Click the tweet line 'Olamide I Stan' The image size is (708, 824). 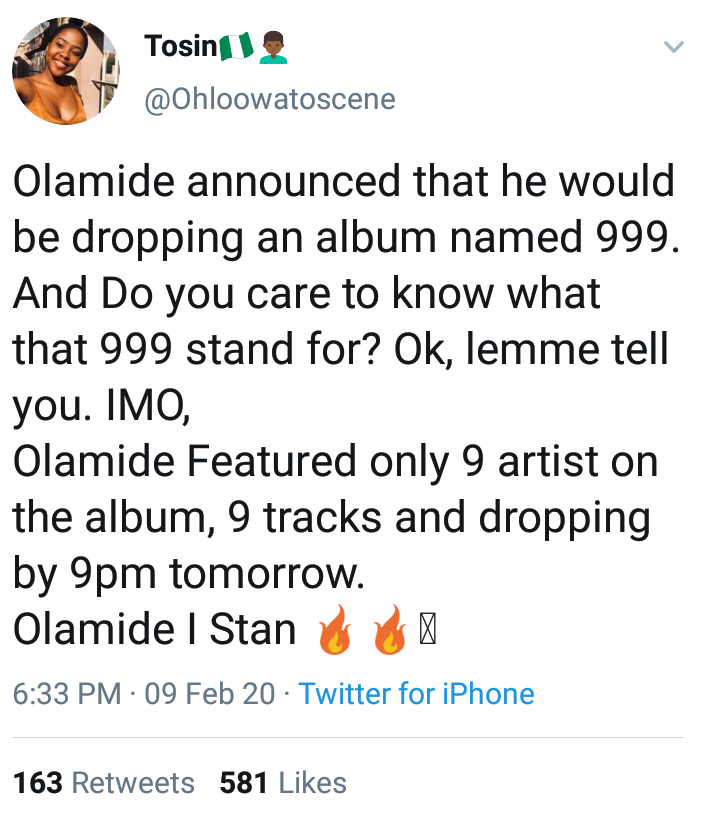[x=155, y=629]
